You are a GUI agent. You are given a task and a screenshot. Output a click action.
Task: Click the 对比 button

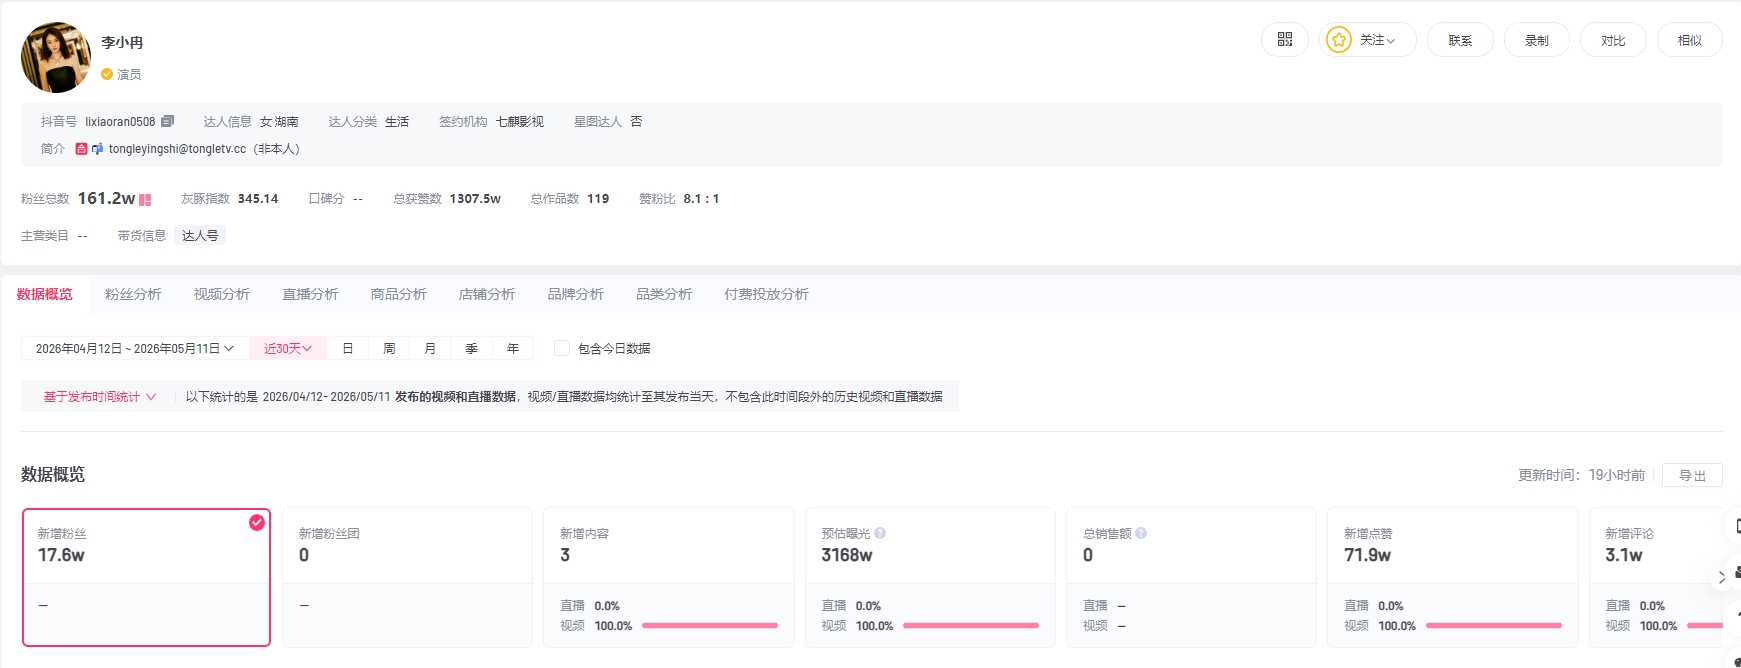[1613, 40]
